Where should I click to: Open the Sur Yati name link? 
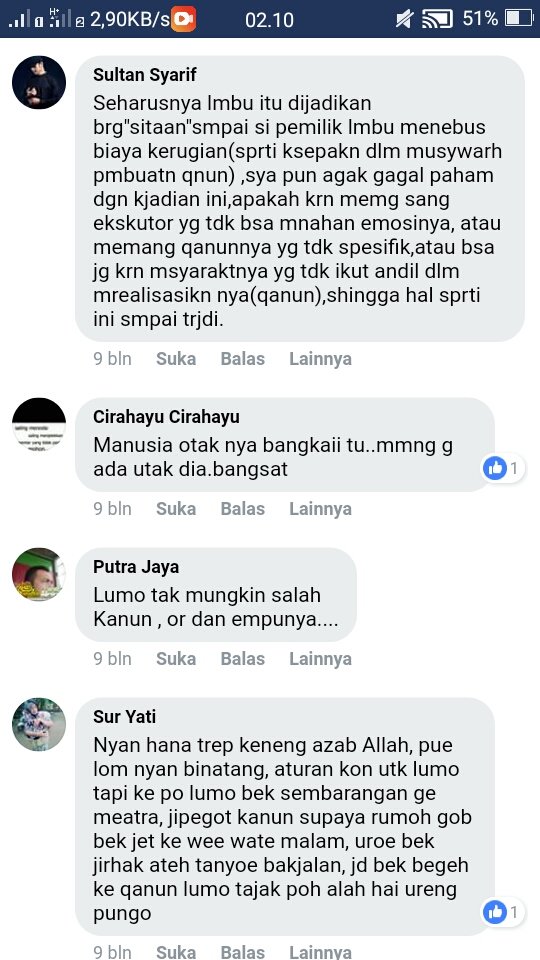[125, 717]
